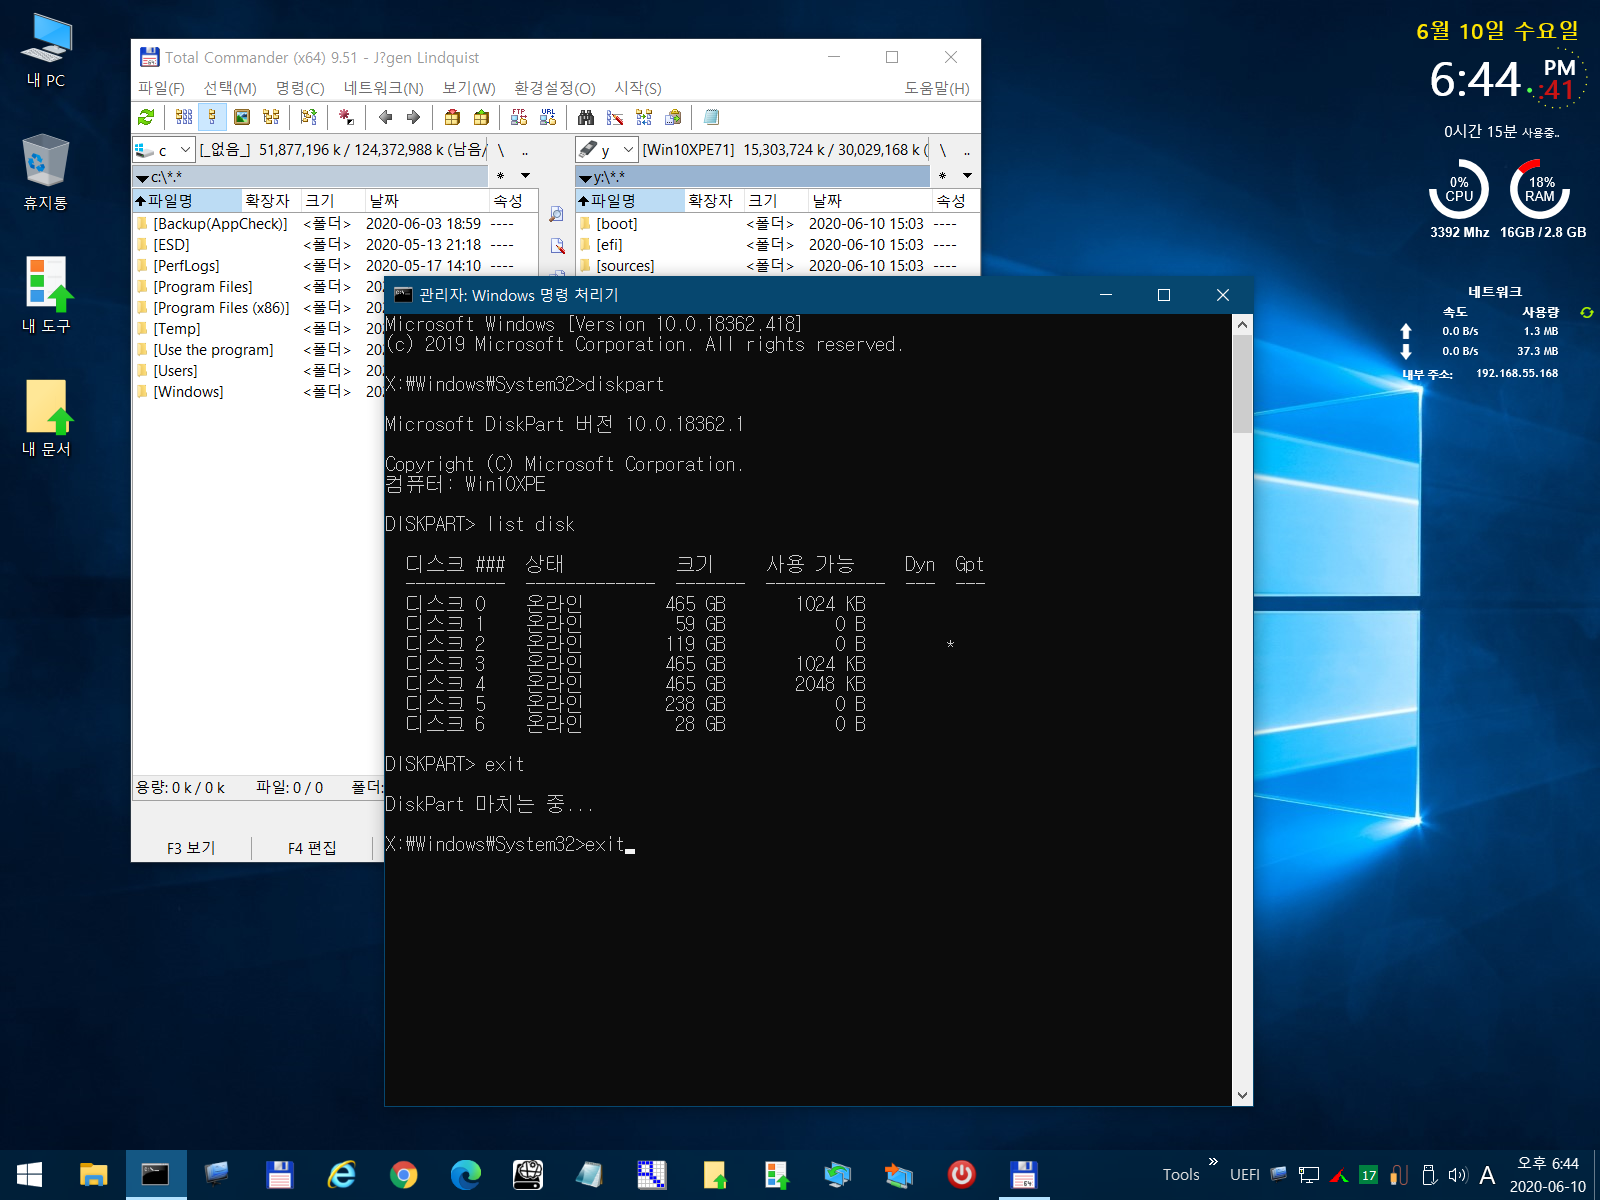
Task: Click the network widget refresh icon
Action: [x=1586, y=312]
